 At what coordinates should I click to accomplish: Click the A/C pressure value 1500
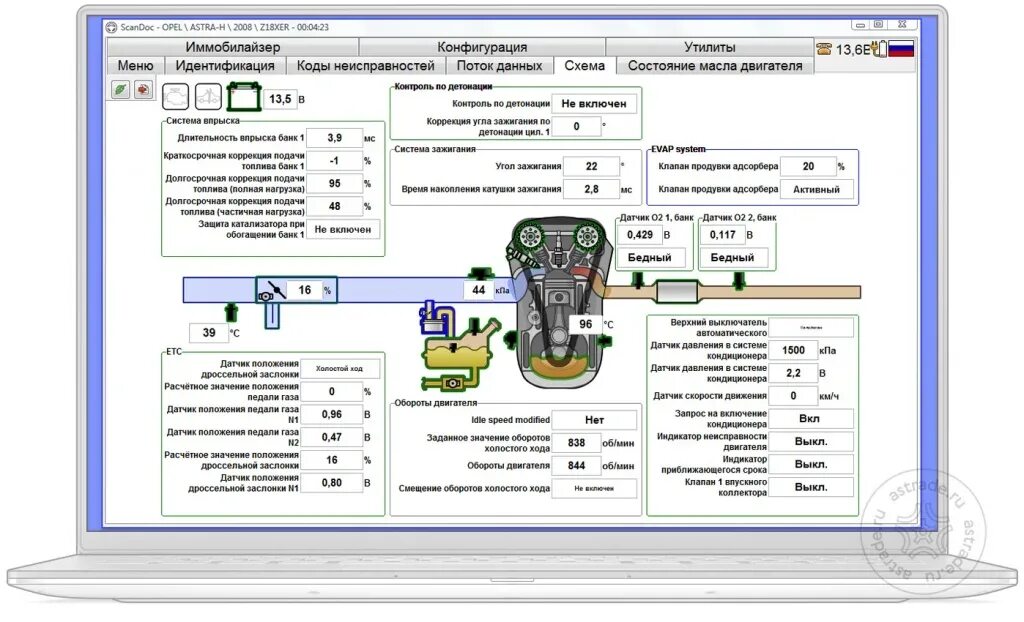click(x=793, y=350)
